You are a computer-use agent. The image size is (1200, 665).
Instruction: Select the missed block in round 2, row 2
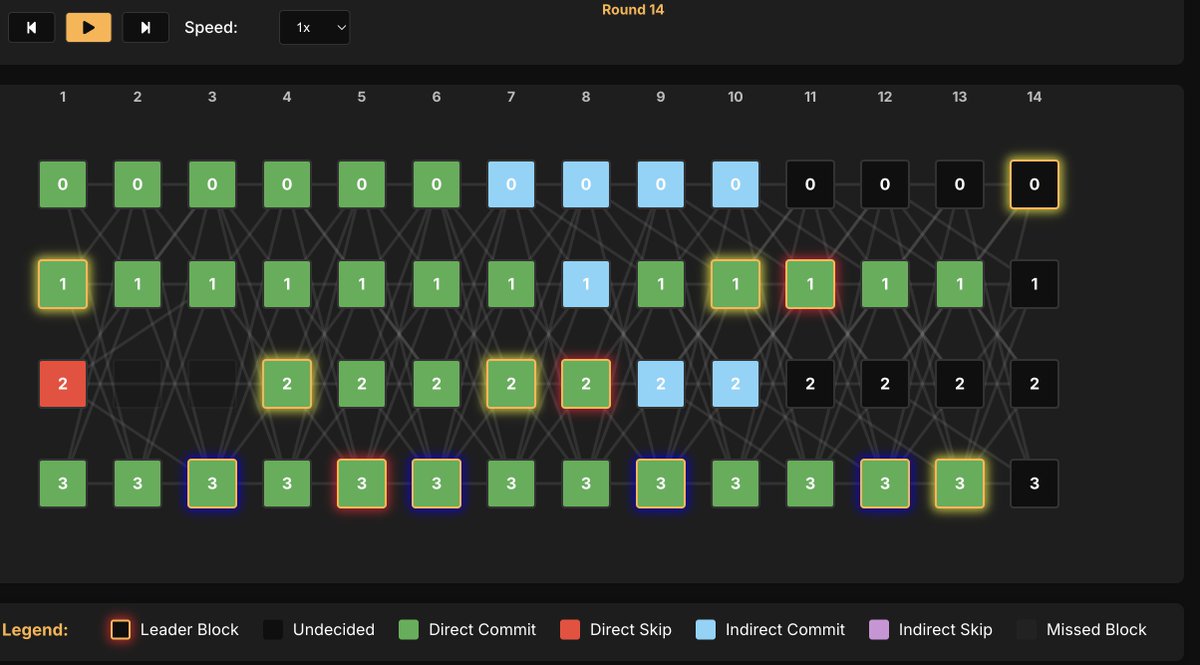point(137,384)
